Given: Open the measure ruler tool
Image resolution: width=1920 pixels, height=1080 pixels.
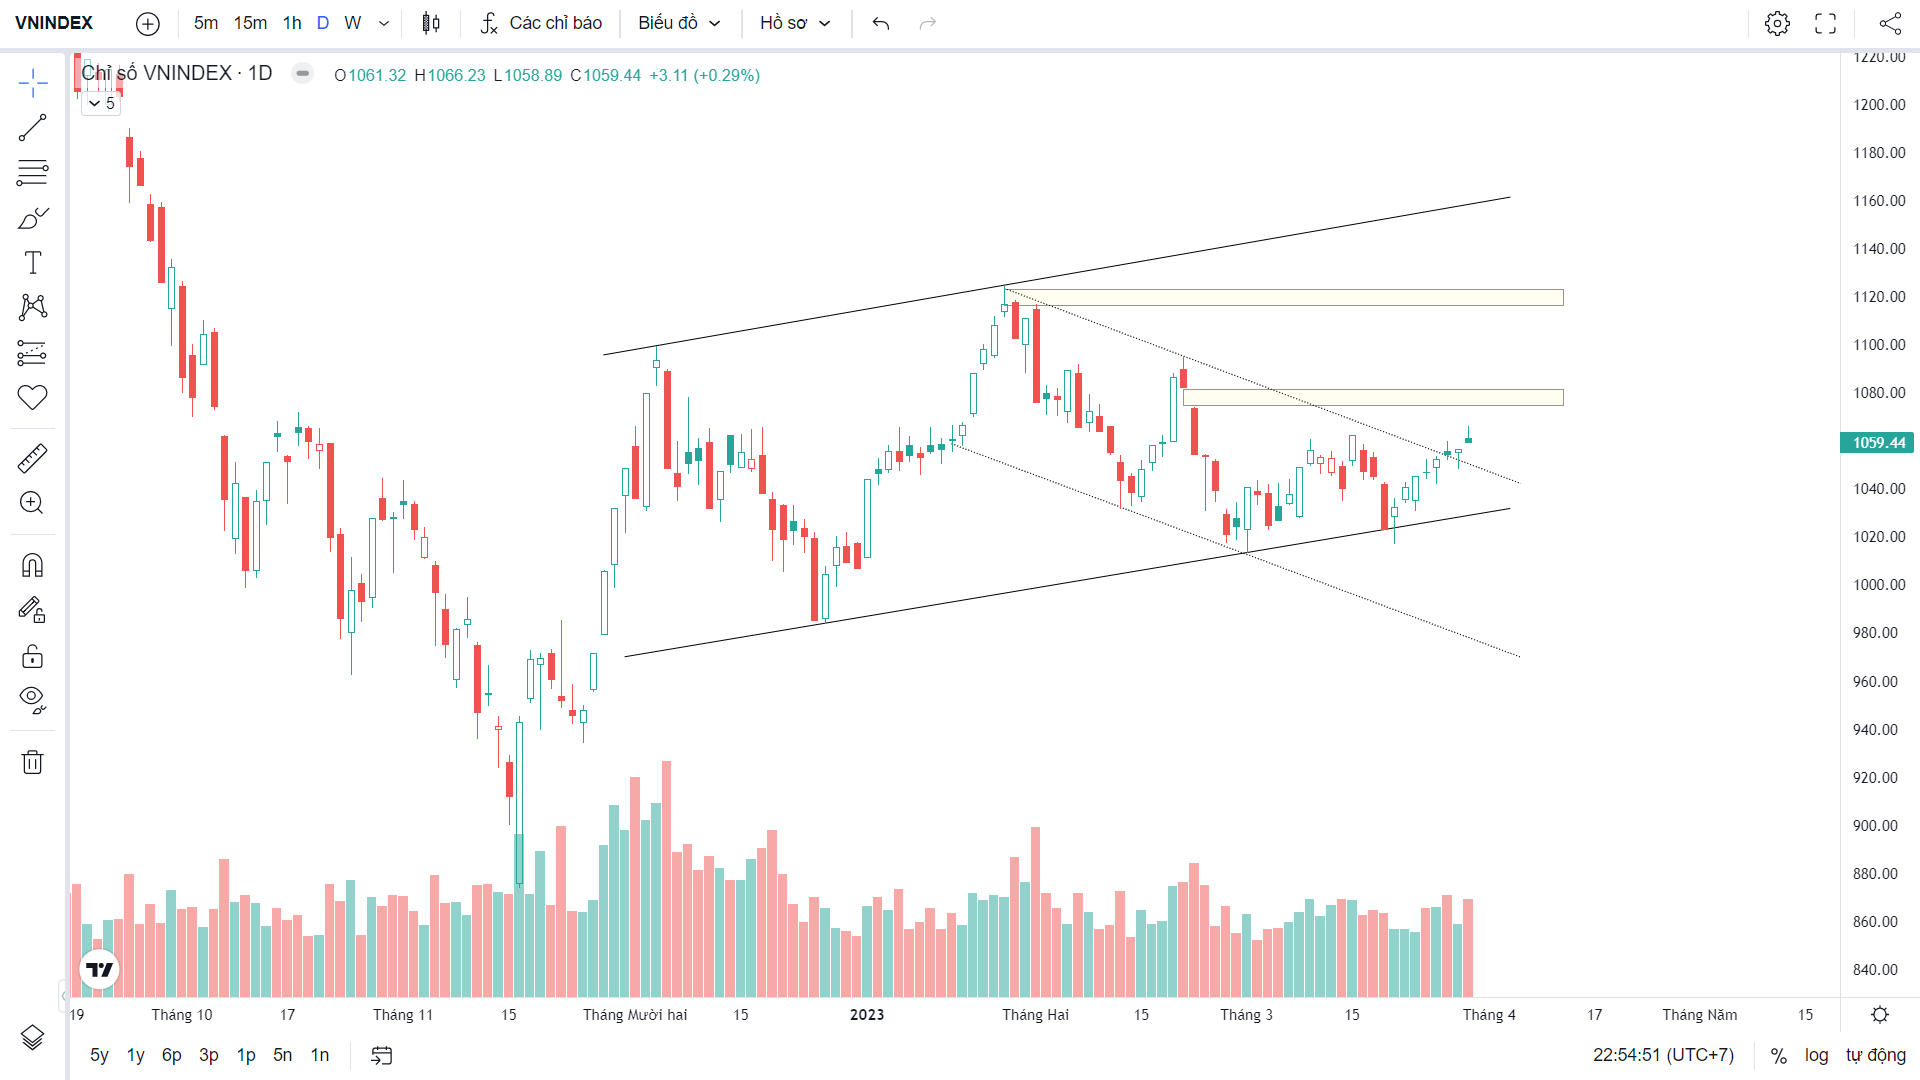Looking at the screenshot, I should click(x=32, y=459).
